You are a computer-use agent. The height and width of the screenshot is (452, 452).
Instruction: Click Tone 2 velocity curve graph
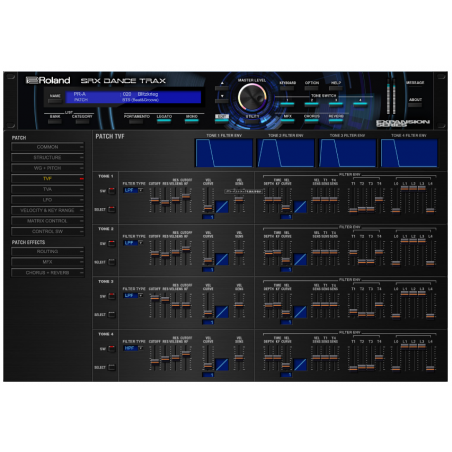pos(222,259)
